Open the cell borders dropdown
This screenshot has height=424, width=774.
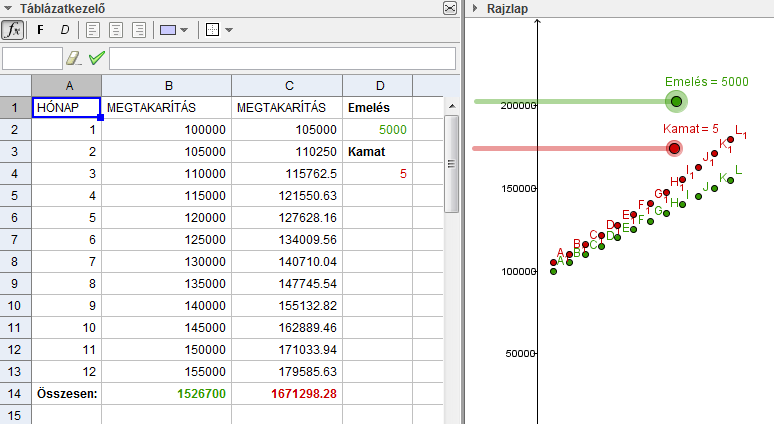tap(218, 30)
